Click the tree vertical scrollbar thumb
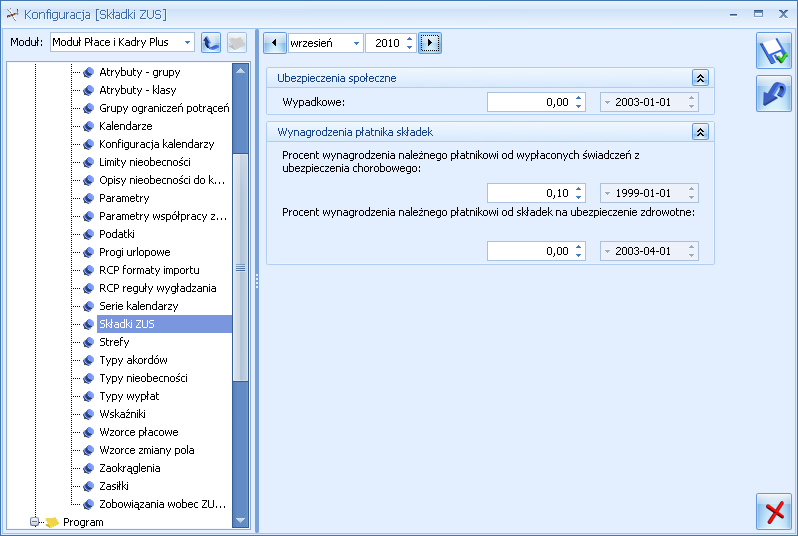This screenshot has height=536, width=798. 240,267
